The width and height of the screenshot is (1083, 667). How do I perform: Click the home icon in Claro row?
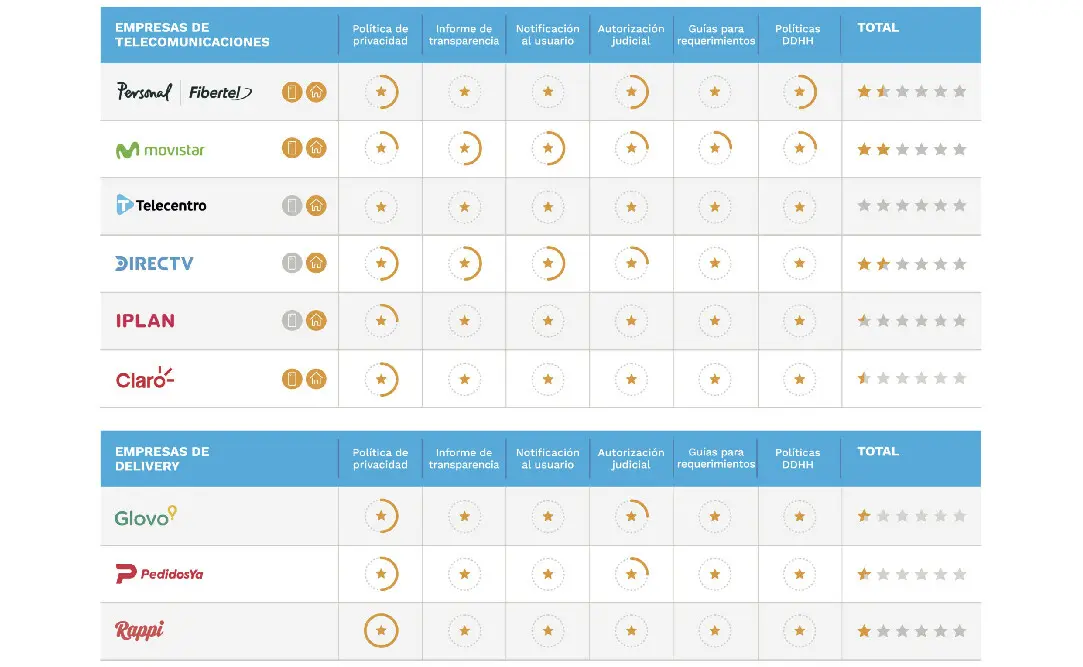pos(316,379)
